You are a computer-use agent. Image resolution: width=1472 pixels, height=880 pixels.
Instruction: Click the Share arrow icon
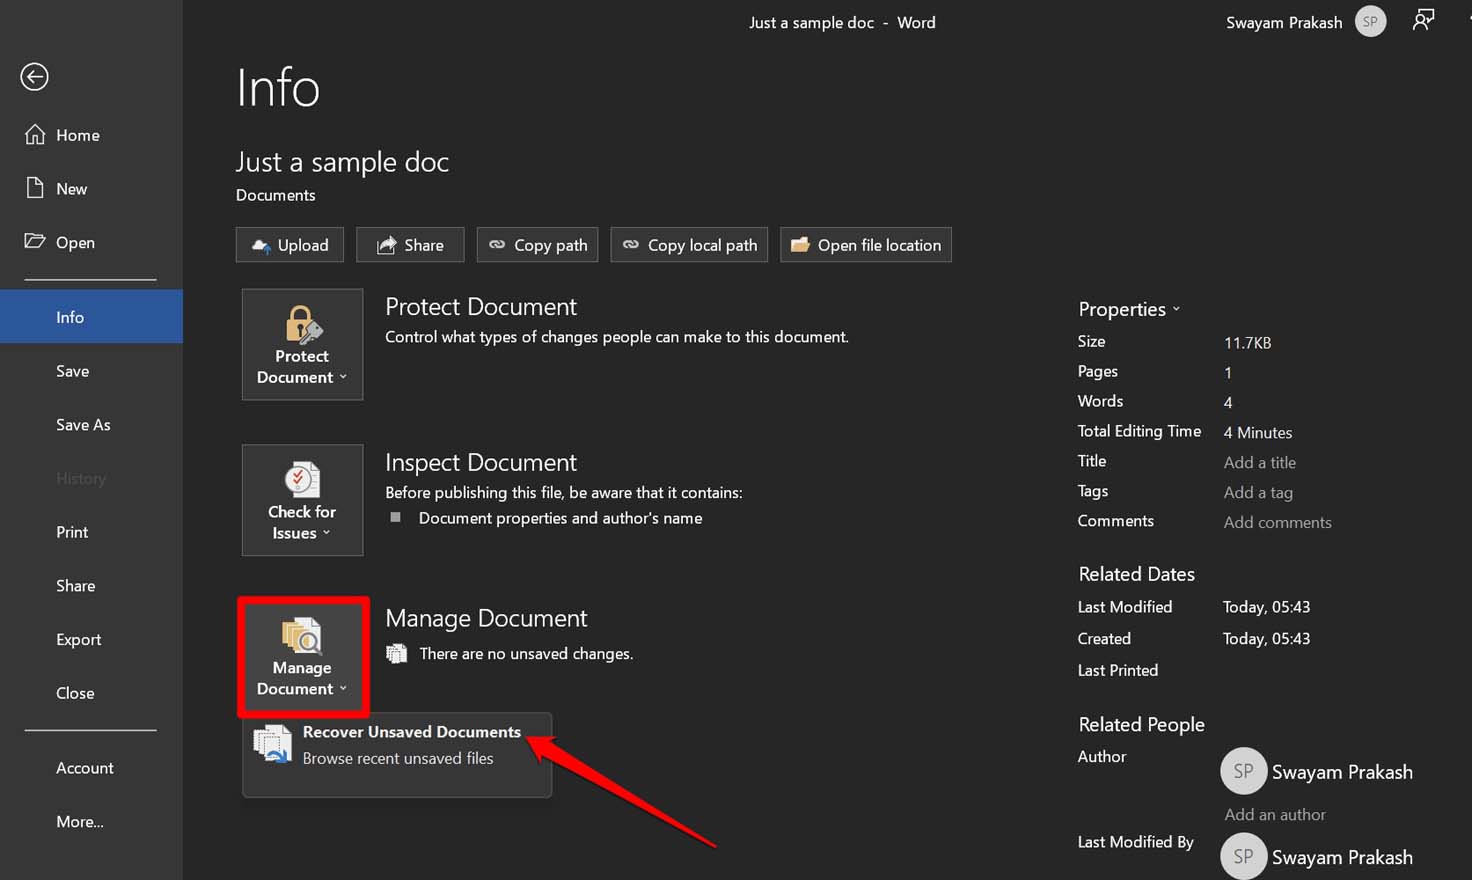click(386, 245)
